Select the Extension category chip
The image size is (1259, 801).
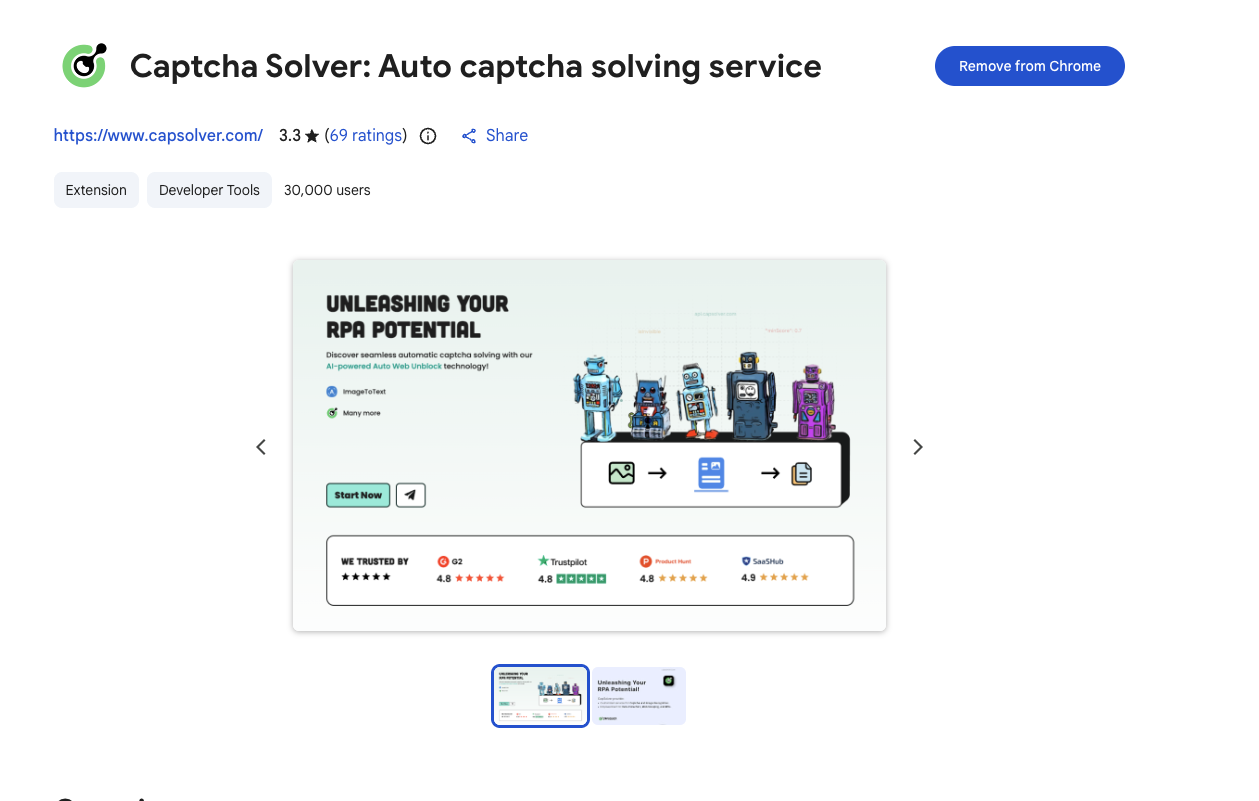(96, 190)
